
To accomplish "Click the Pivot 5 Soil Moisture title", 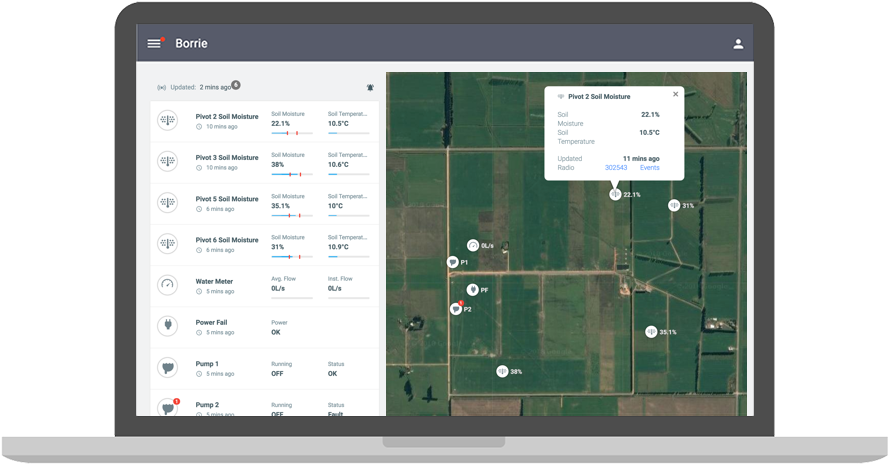I will tap(227, 199).
